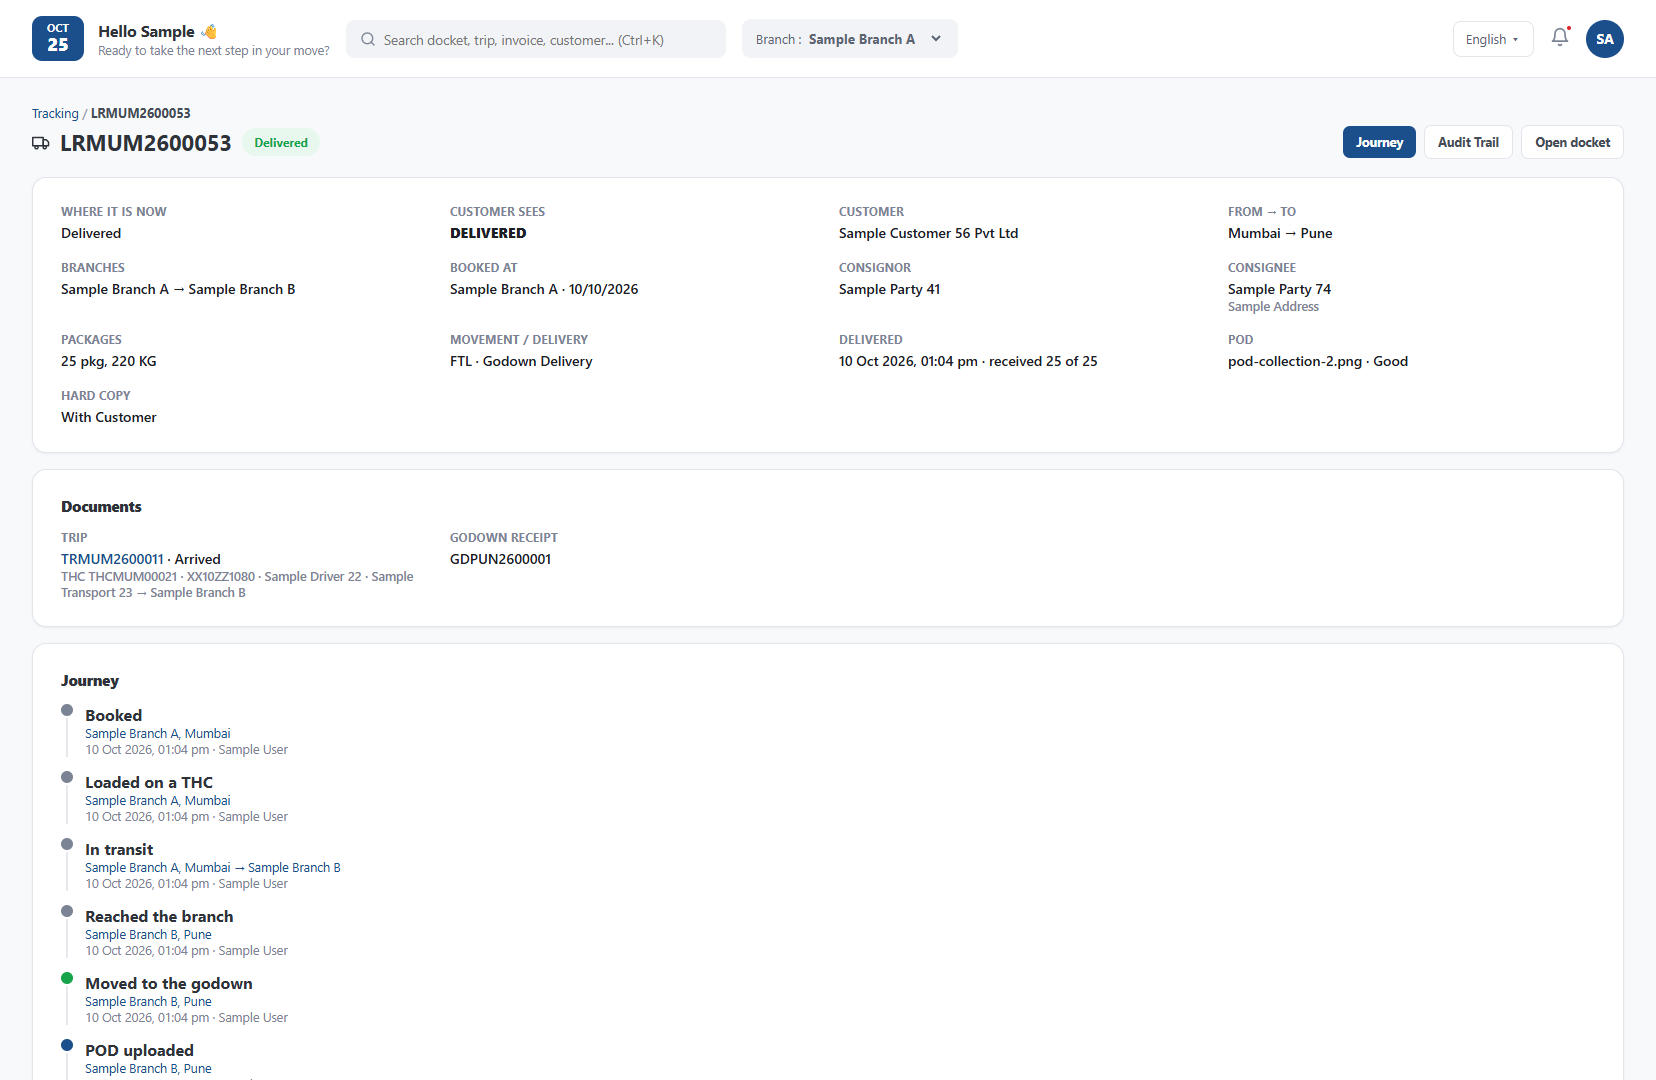Click the In transit route link to Sample Branch B

(x=213, y=867)
